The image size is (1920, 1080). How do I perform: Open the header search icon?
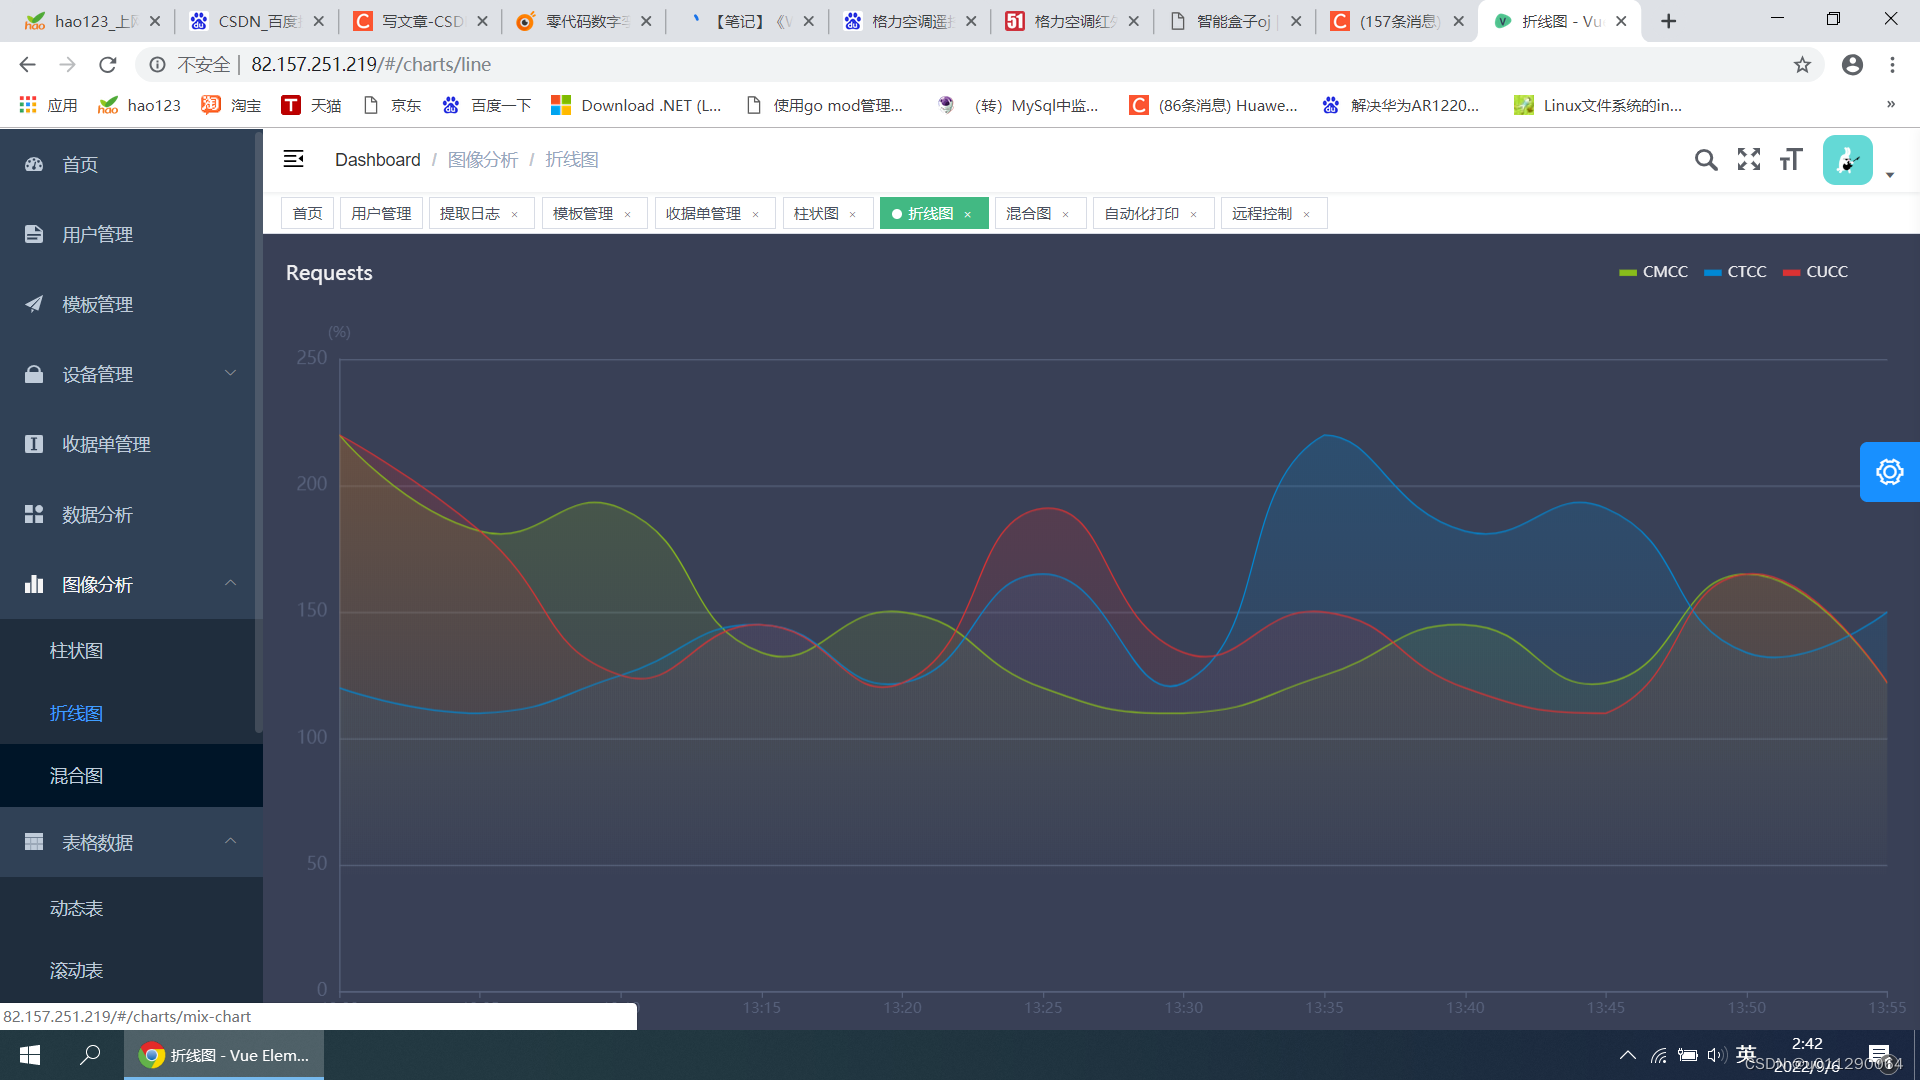(1706, 160)
